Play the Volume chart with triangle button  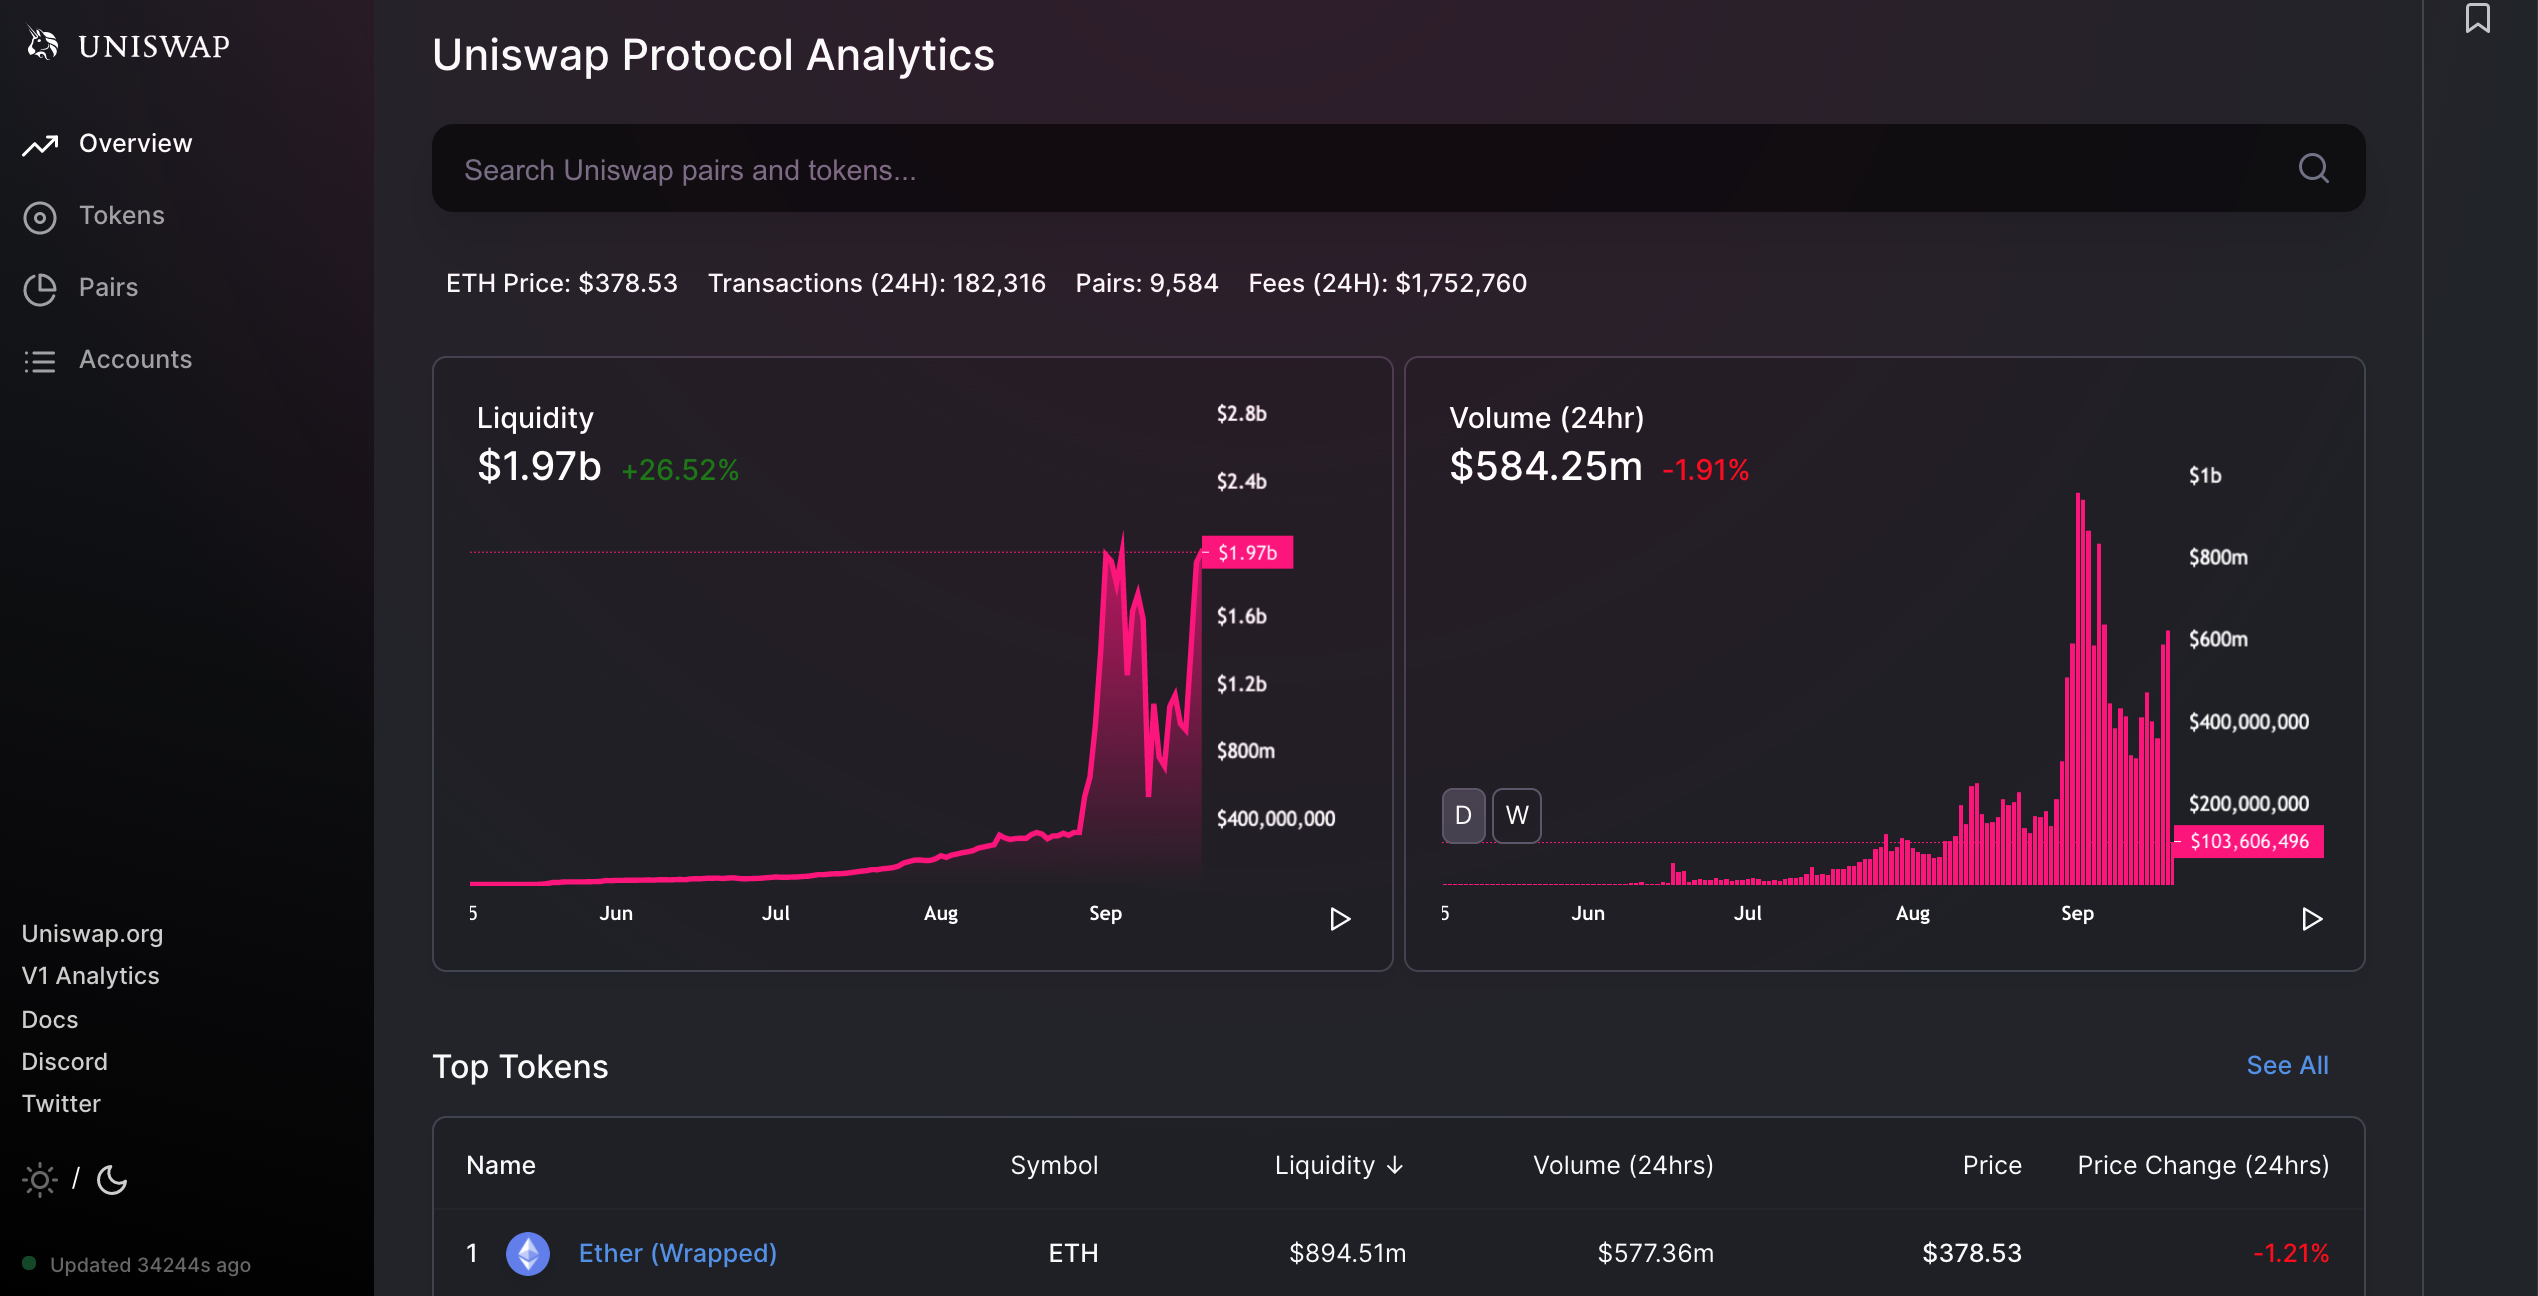pyautogui.click(x=2312, y=918)
